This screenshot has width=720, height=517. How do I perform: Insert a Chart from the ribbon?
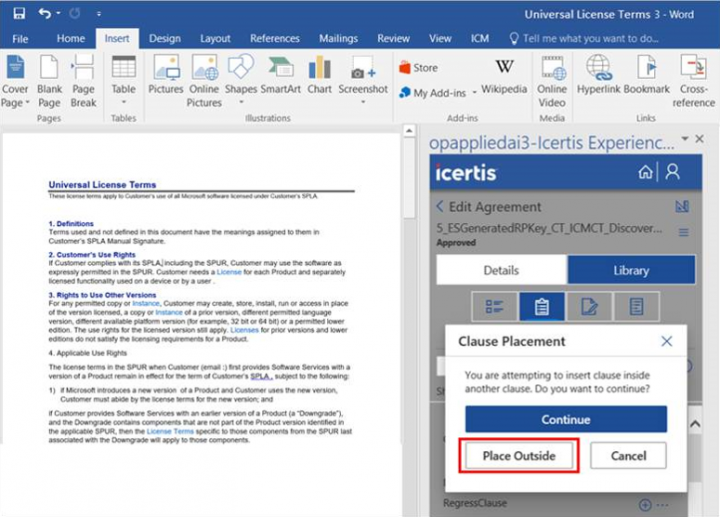coord(320,76)
